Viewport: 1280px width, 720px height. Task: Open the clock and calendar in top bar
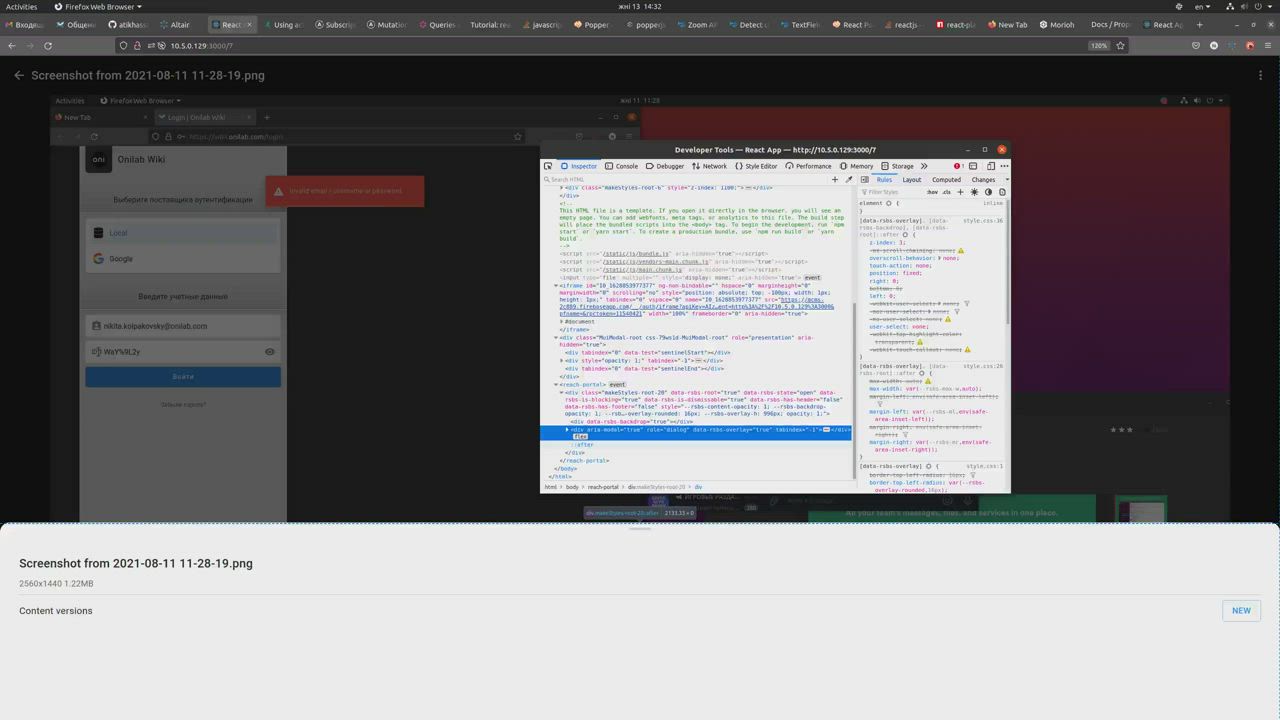[x=640, y=6]
